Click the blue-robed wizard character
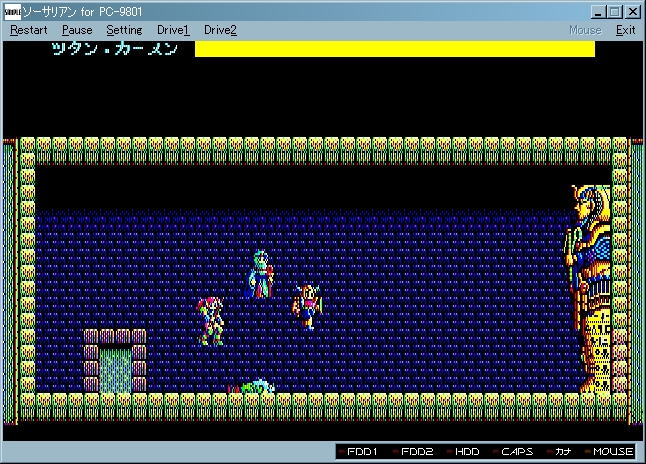The width and height of the screenshot is (646, 464). coord(260,274)
